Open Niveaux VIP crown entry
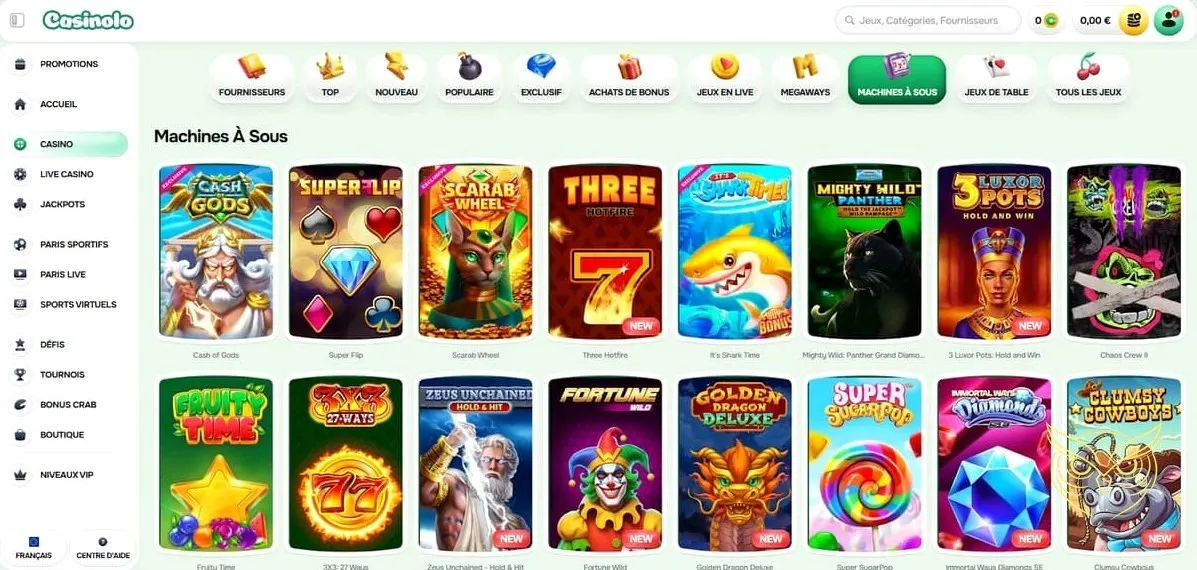 point(67,475)
